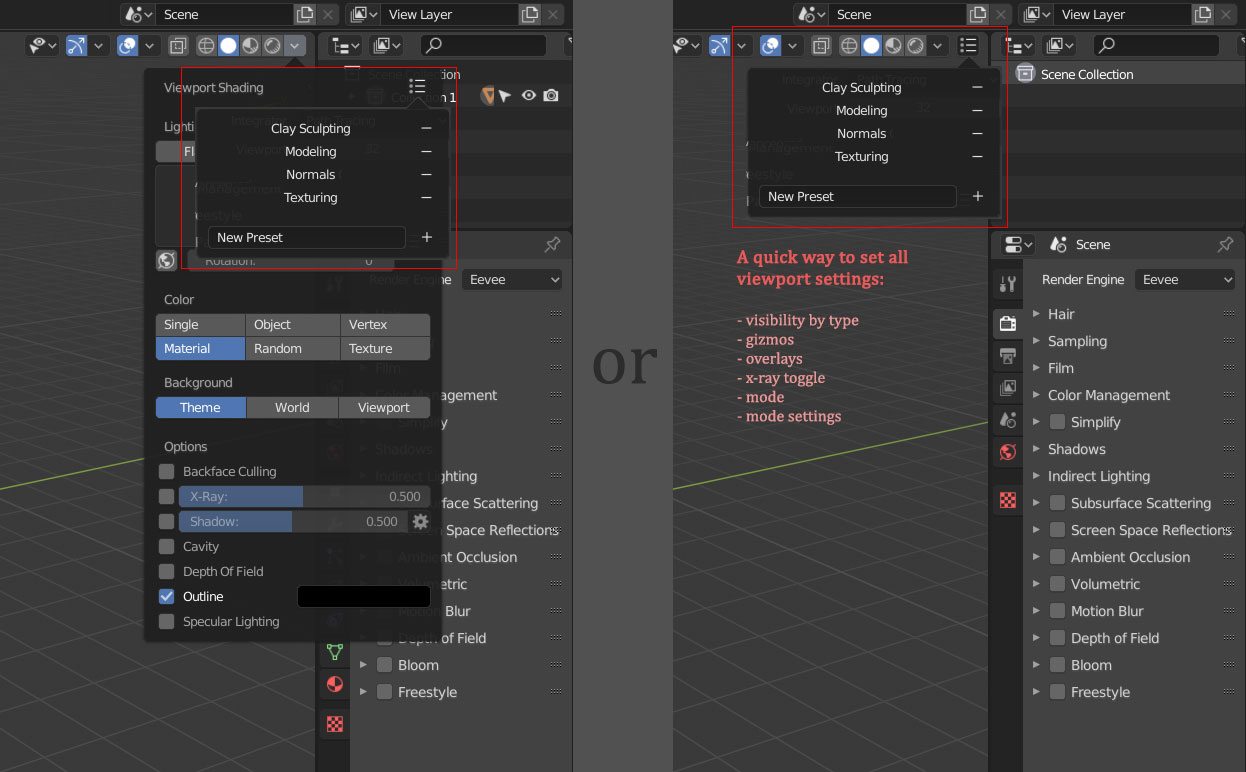Image resolution: width=1246 pixels, height=772 pixels.
Task: Click Scene Collection icon in the right outliner
Action: tap(1025, 73)
